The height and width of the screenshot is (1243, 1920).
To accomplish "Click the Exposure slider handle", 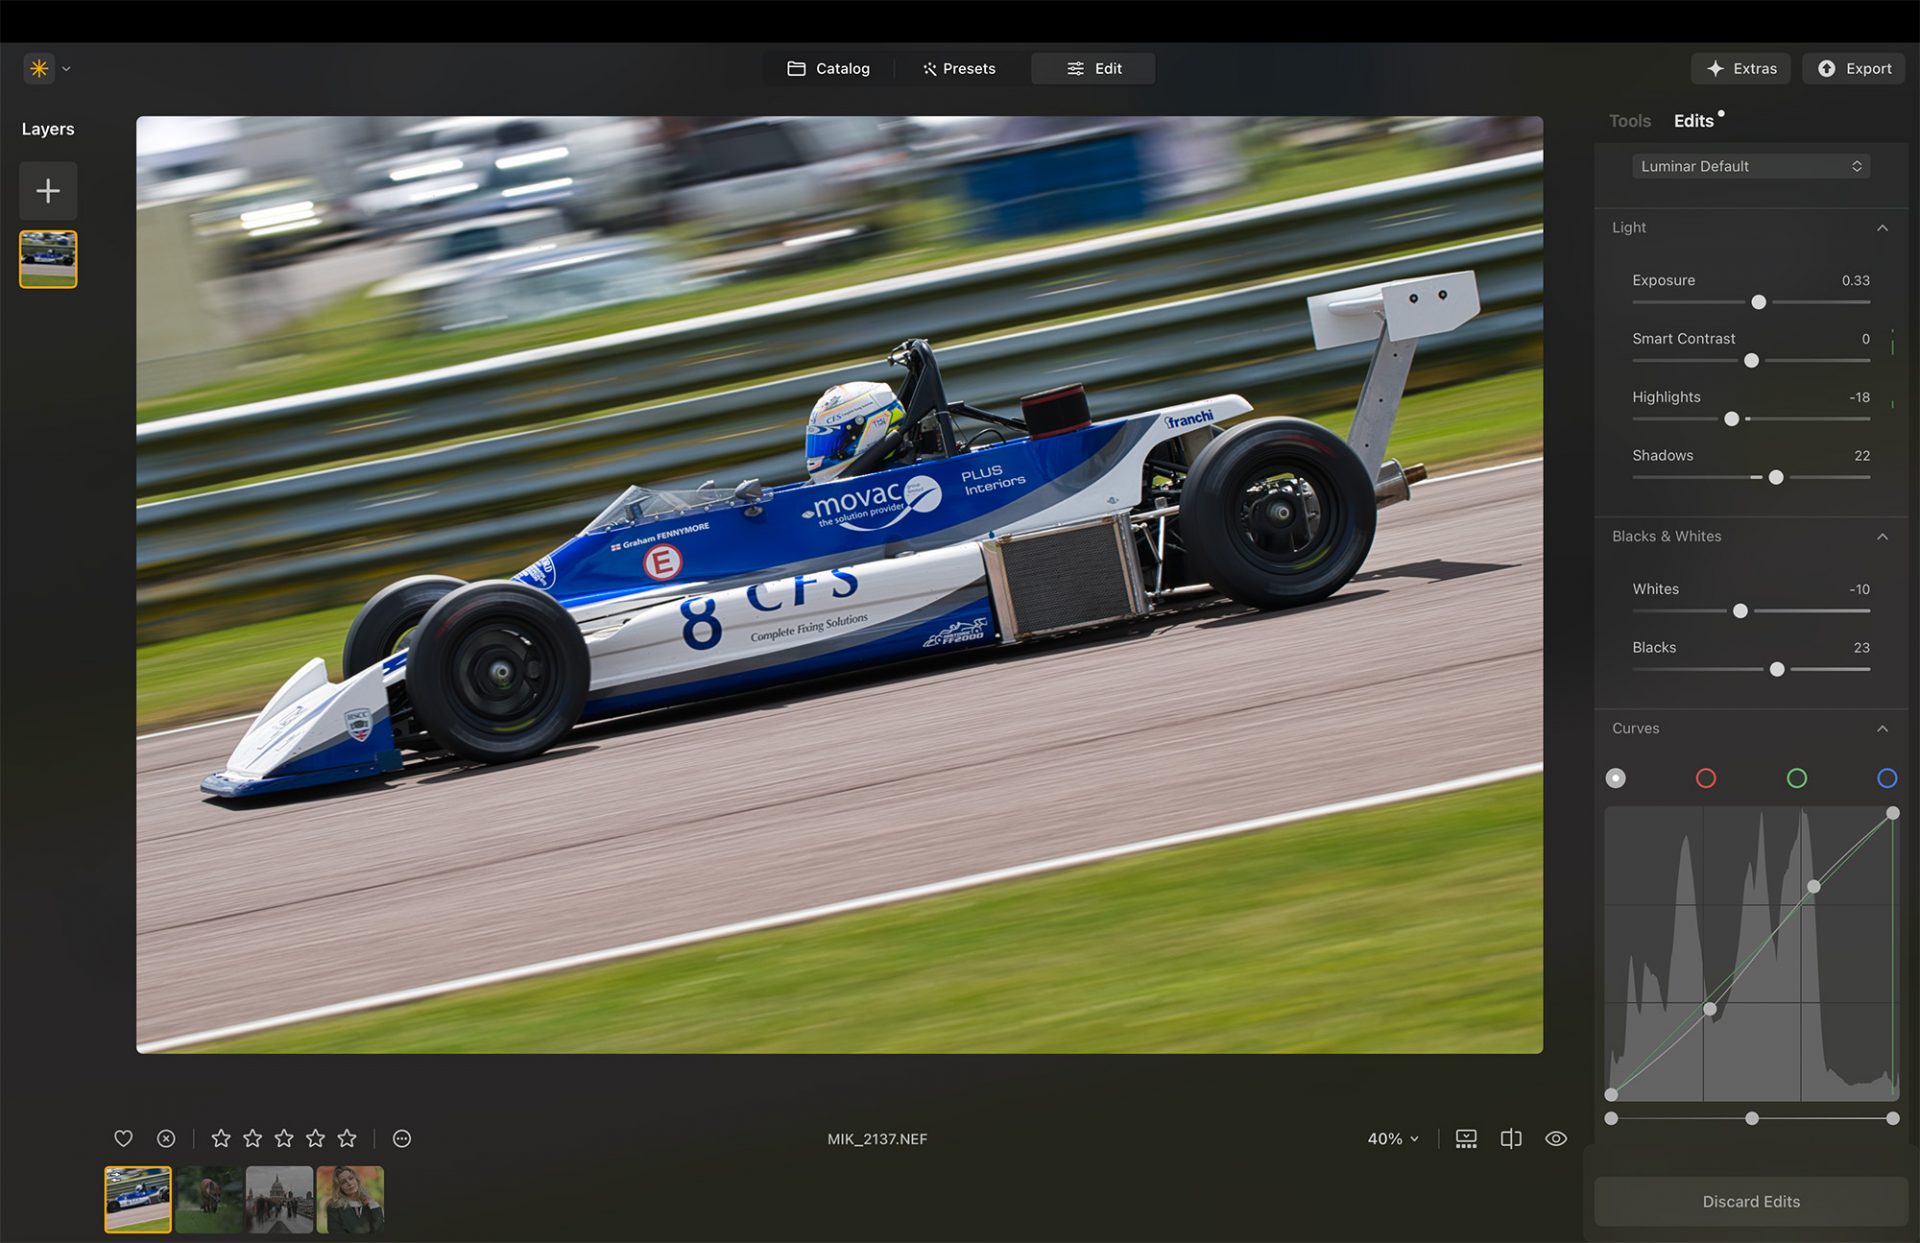I will click(x=1759, y=302).
